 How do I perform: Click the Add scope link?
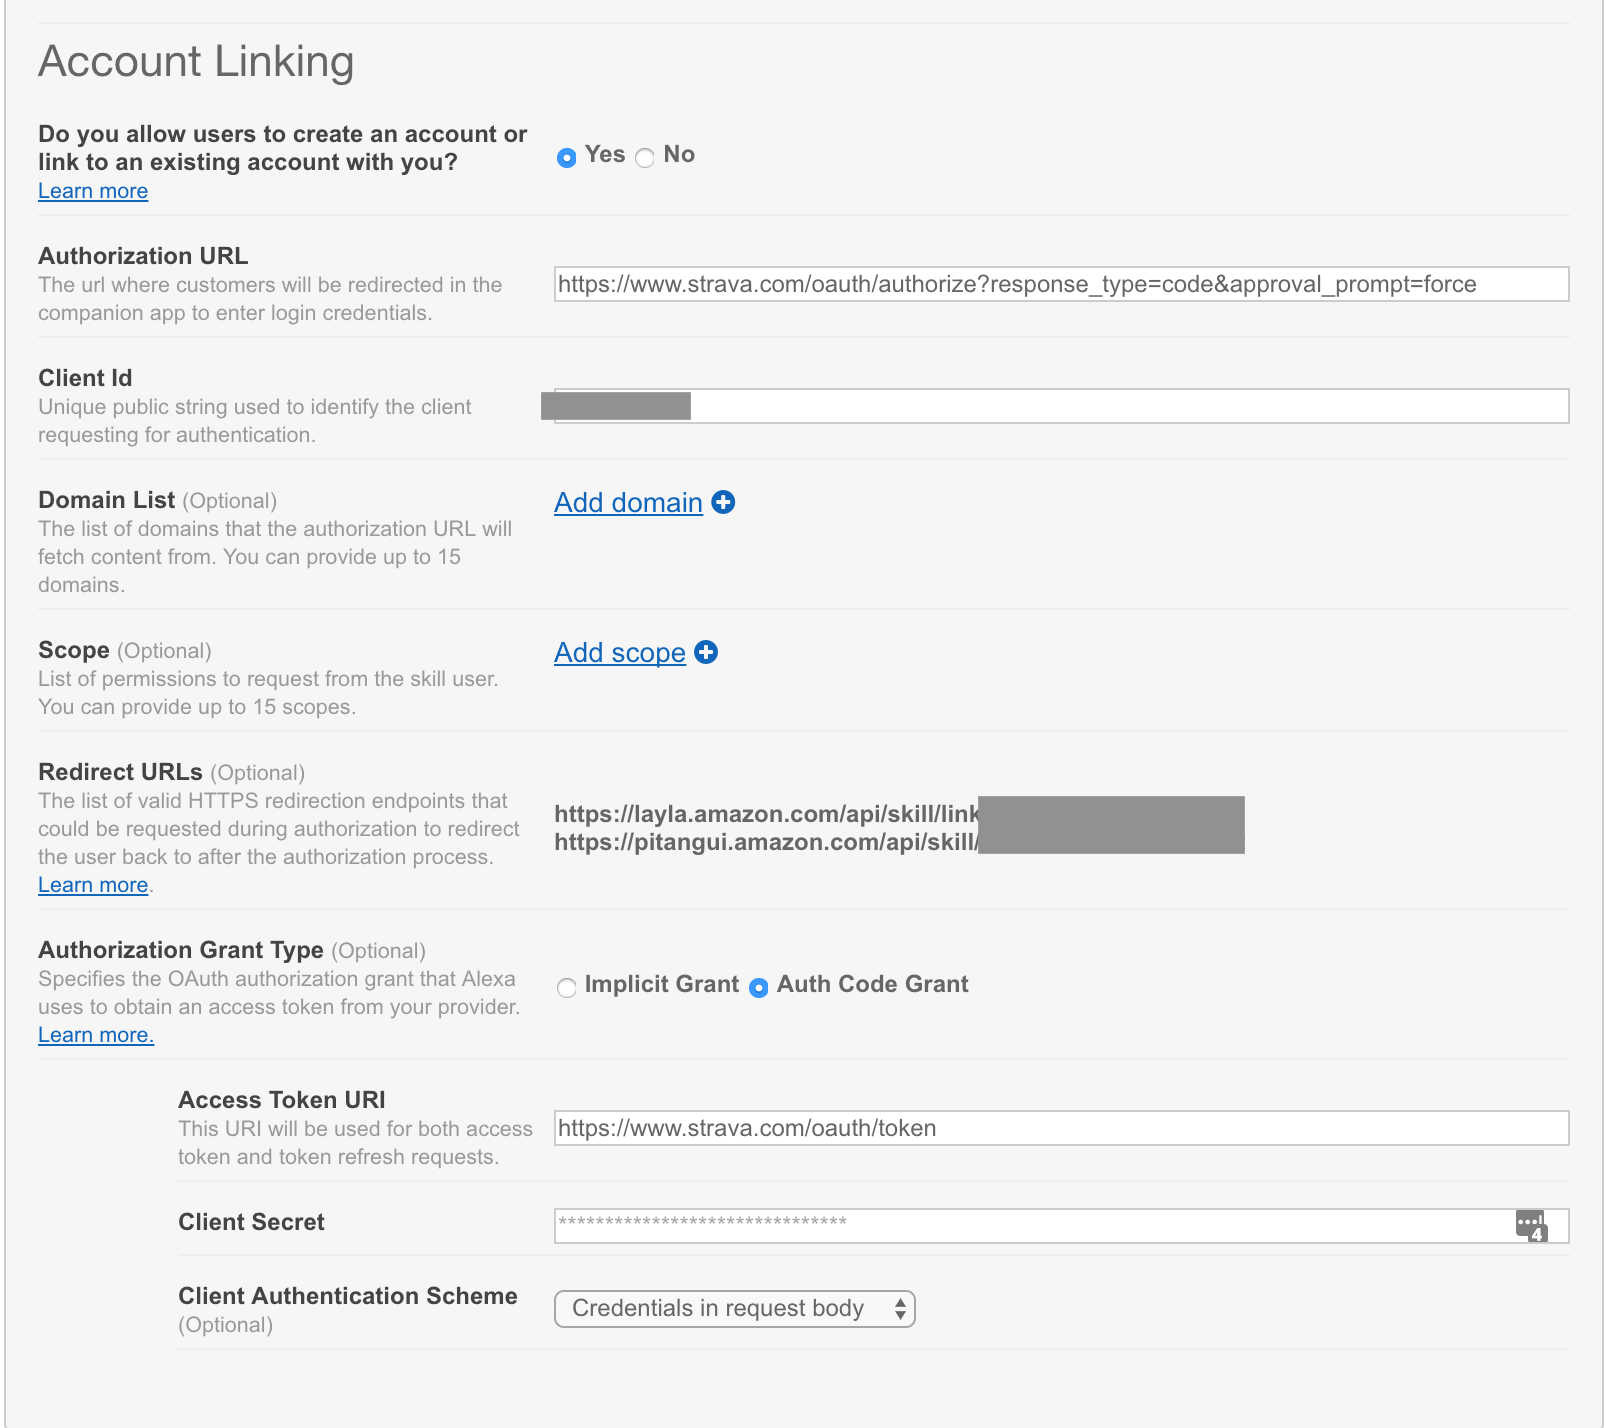click(x=620, y=652)
